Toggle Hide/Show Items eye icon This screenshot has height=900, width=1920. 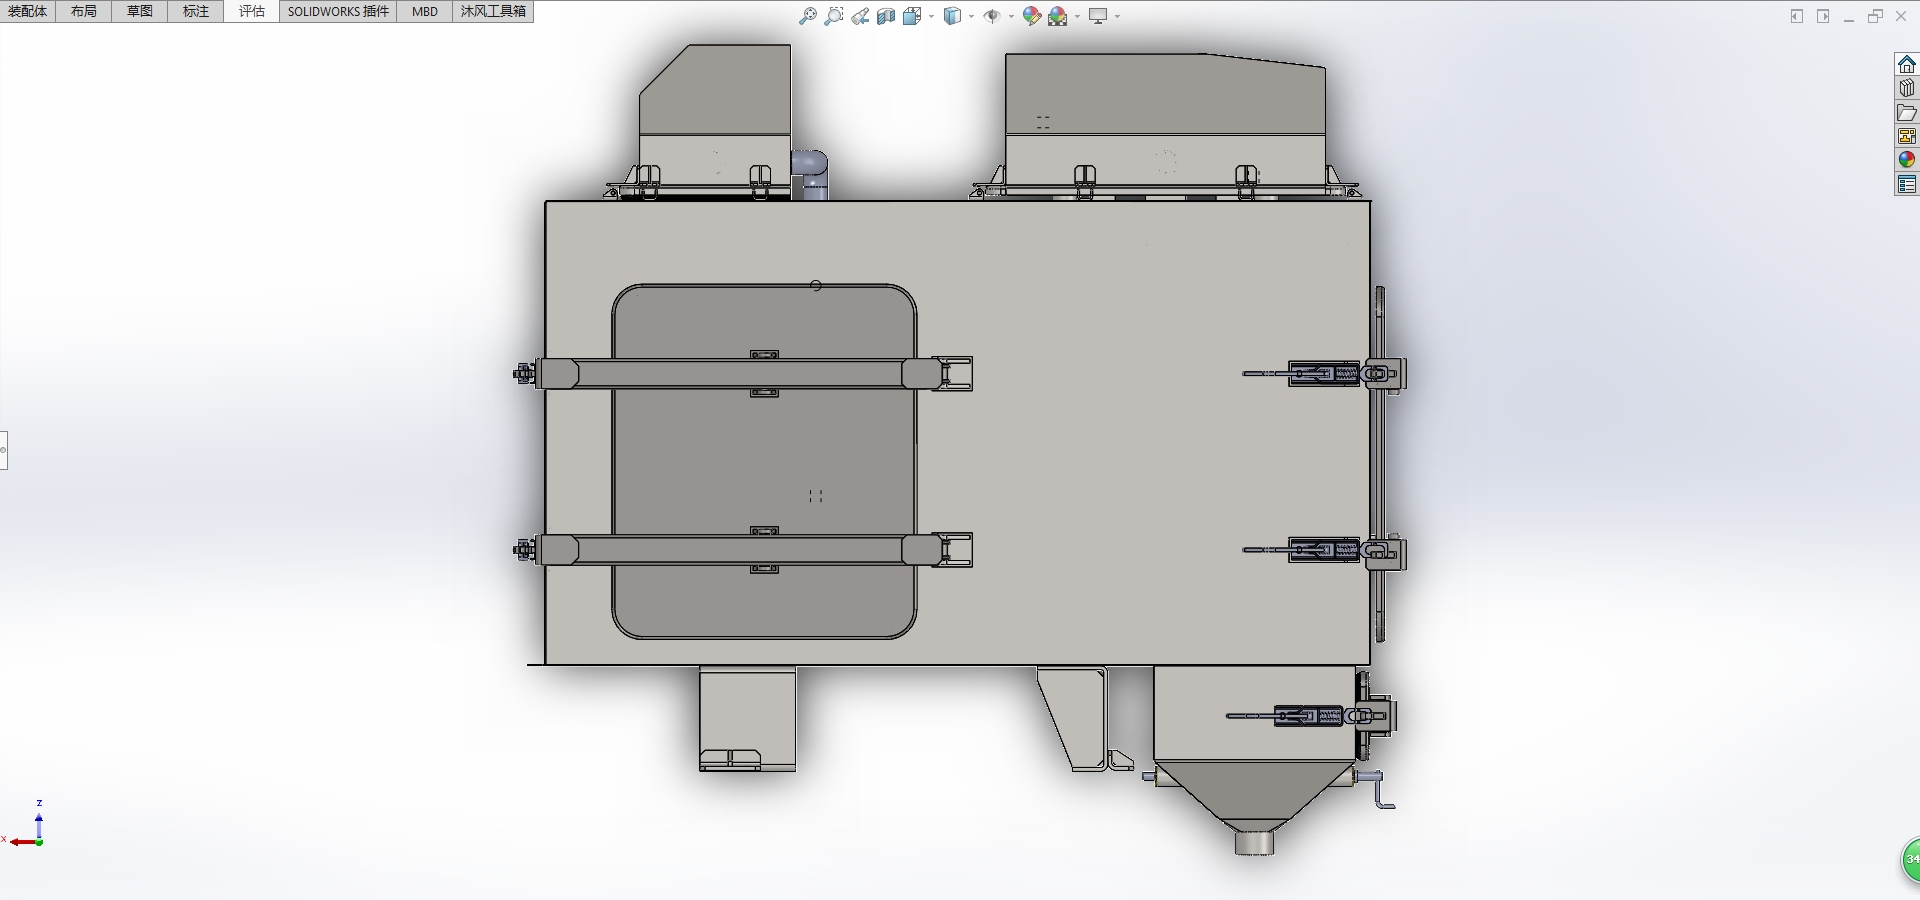click(x=992, y=16)
